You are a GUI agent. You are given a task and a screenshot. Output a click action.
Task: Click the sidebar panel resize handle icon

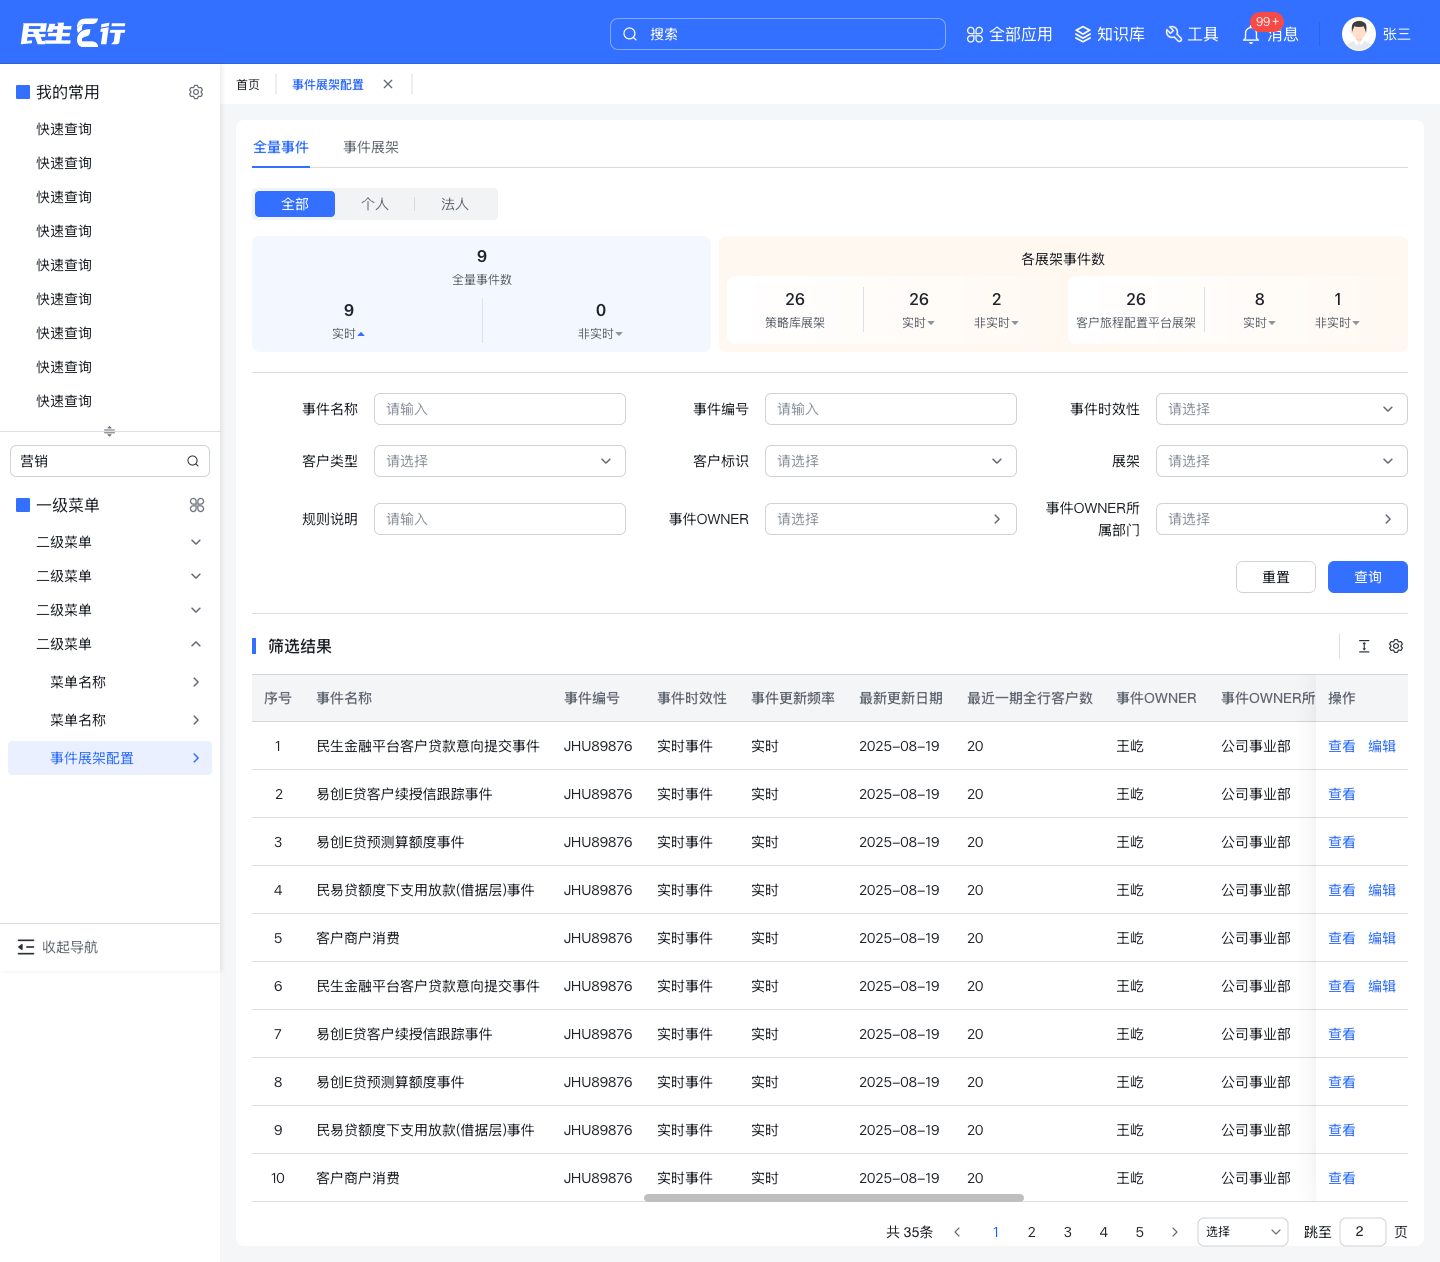(110, 431)
